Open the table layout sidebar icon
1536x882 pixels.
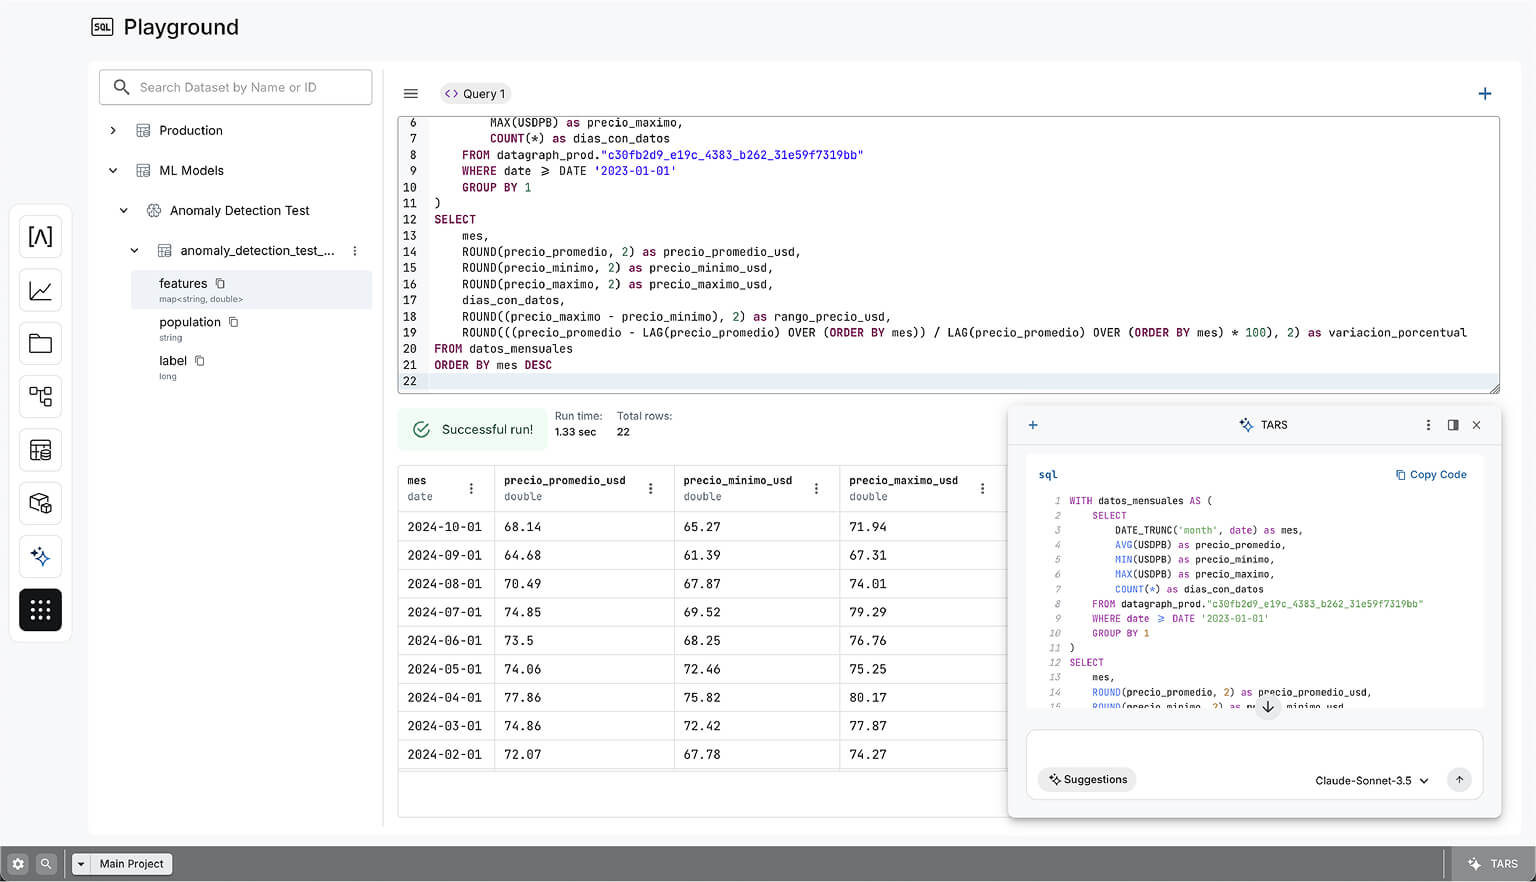tap(40, 450)
